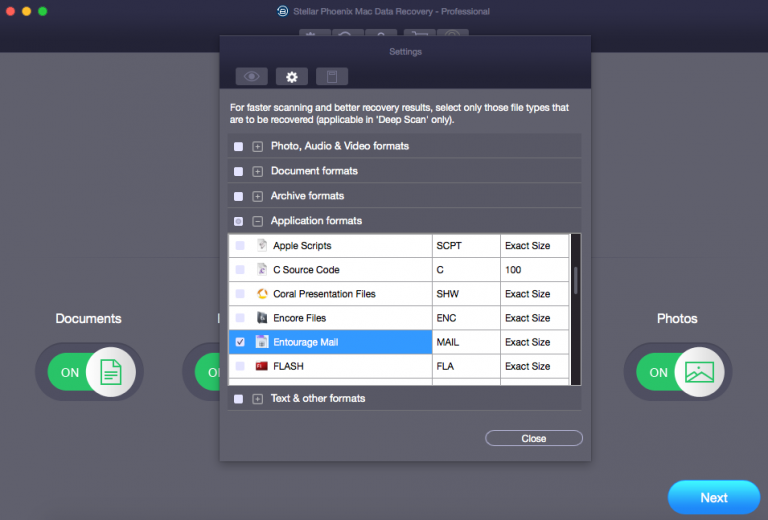Viewport: 768px width, 520px height.
Task: Tick the C Source Code checkbox
Action: (x=240, y=269)
